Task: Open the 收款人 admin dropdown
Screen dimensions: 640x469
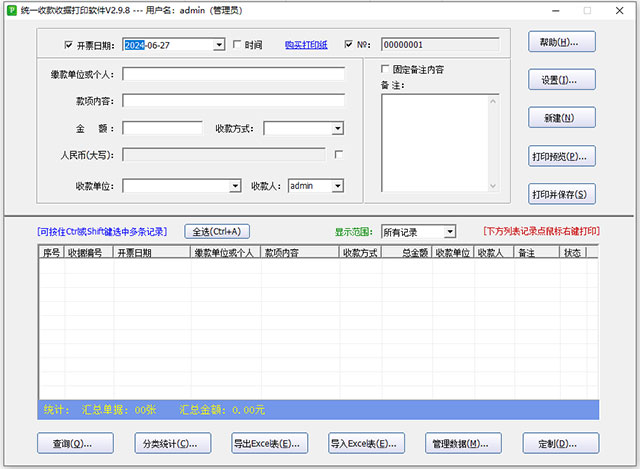Action: click(x=338, y=186)
